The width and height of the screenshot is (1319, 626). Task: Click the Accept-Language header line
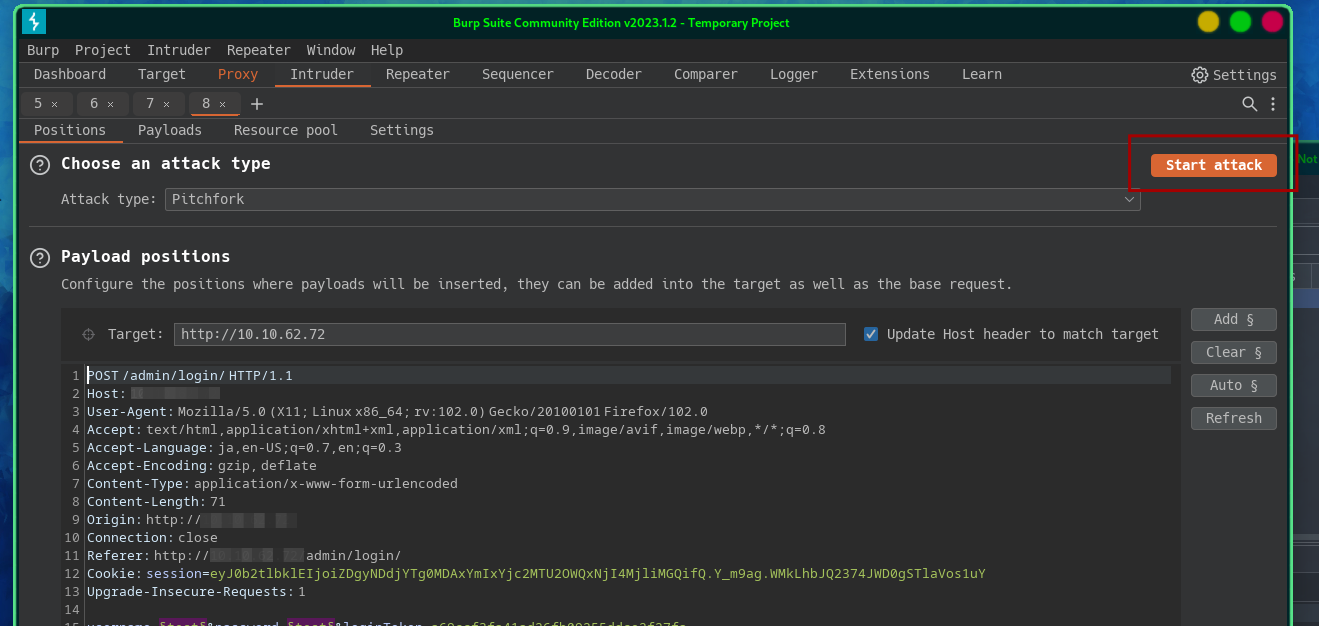pyautogui.click(x=244, y=448)
